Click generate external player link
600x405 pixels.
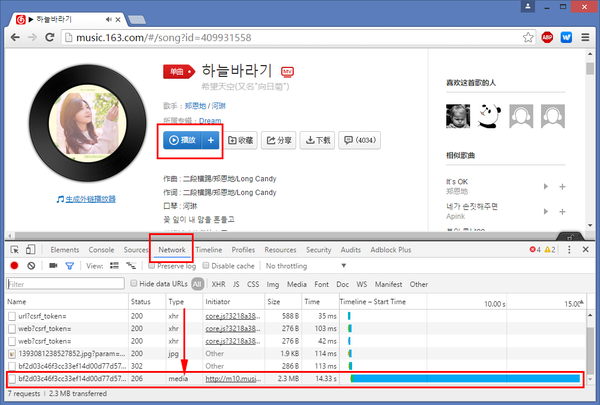click(90, 199)
